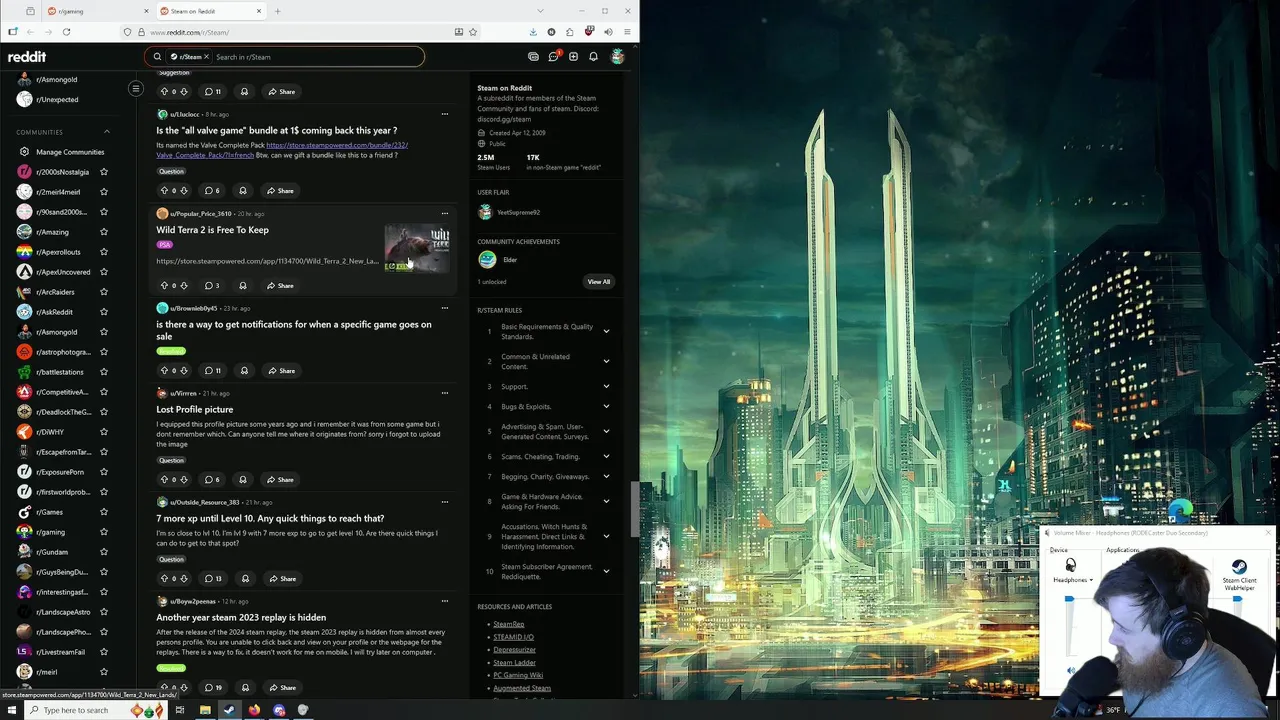
Task: Open Windows Start menu
Action: click(12, 710)
